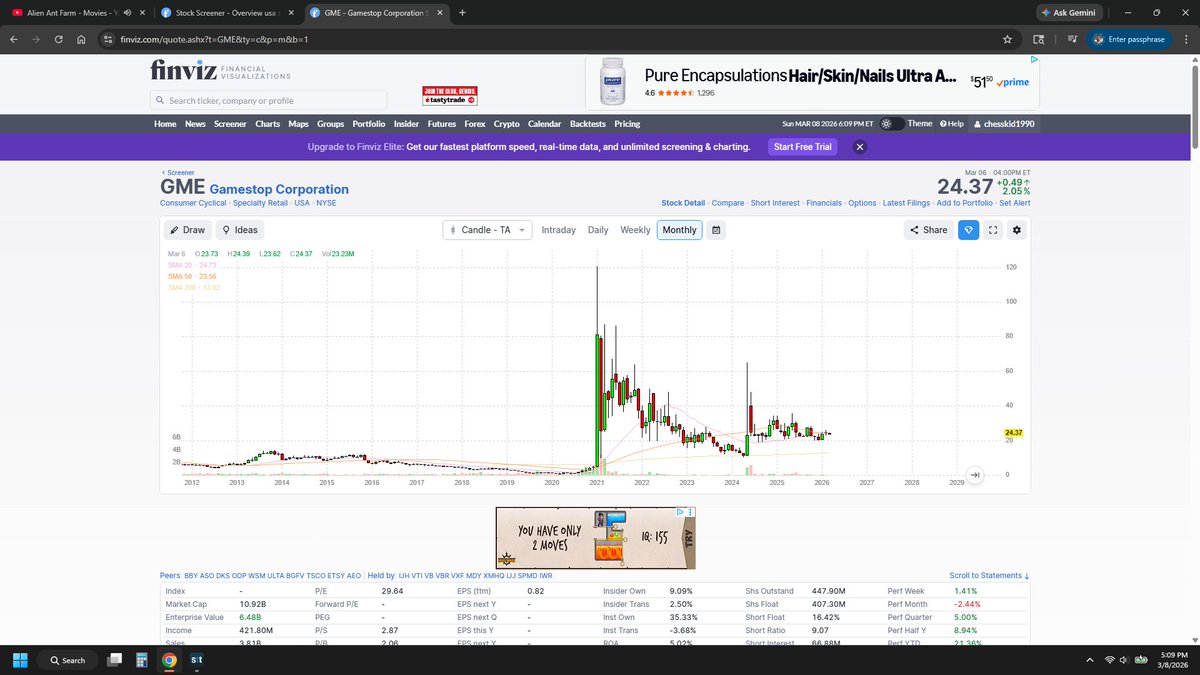Enter fullscreen chart mode

point(993,229)
